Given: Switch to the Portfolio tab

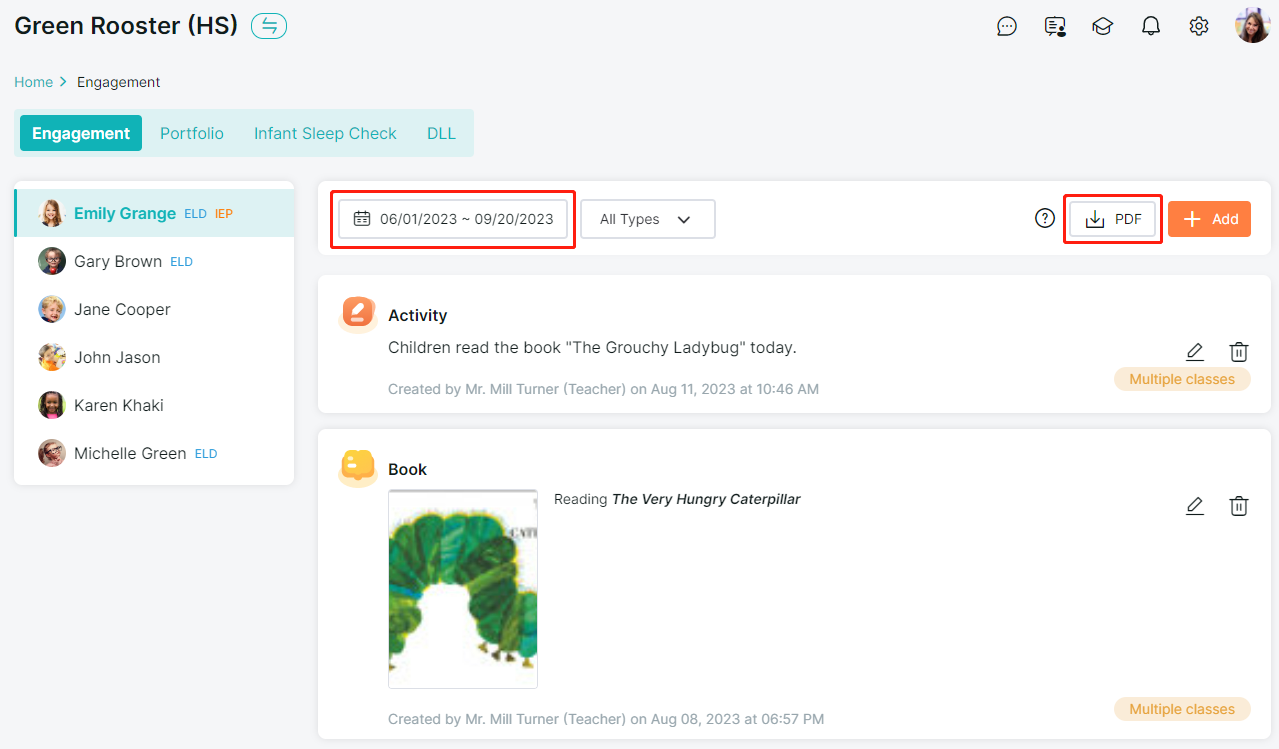Looking at the screenshot, I should click(192, 133).
